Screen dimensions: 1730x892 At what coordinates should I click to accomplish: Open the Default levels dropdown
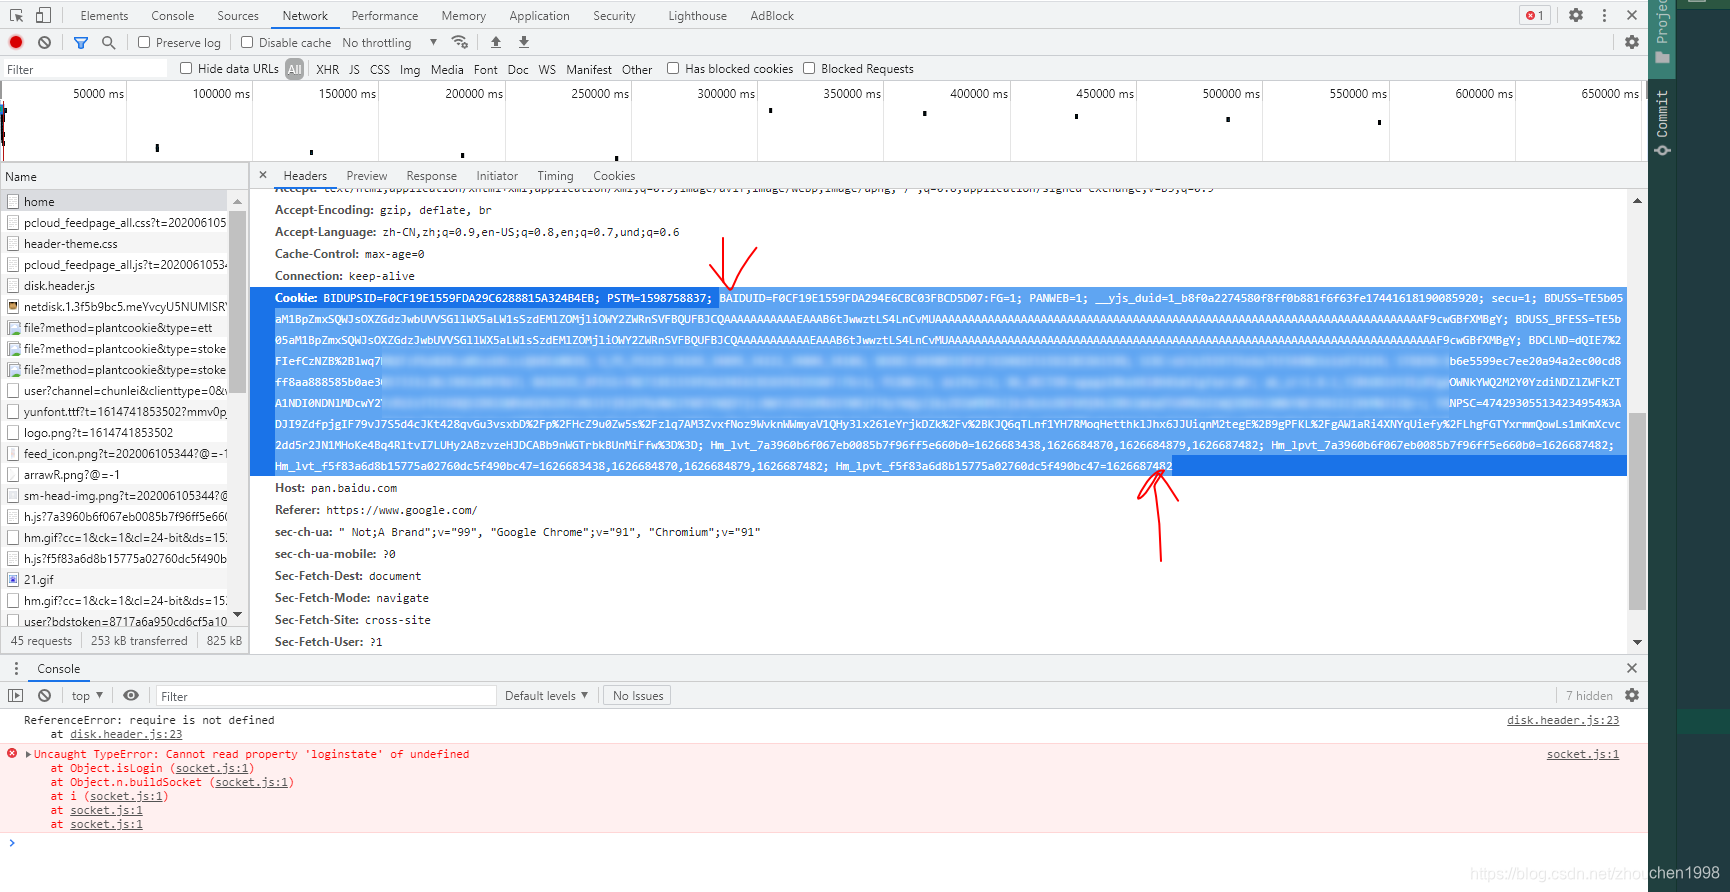coord(546,695)
